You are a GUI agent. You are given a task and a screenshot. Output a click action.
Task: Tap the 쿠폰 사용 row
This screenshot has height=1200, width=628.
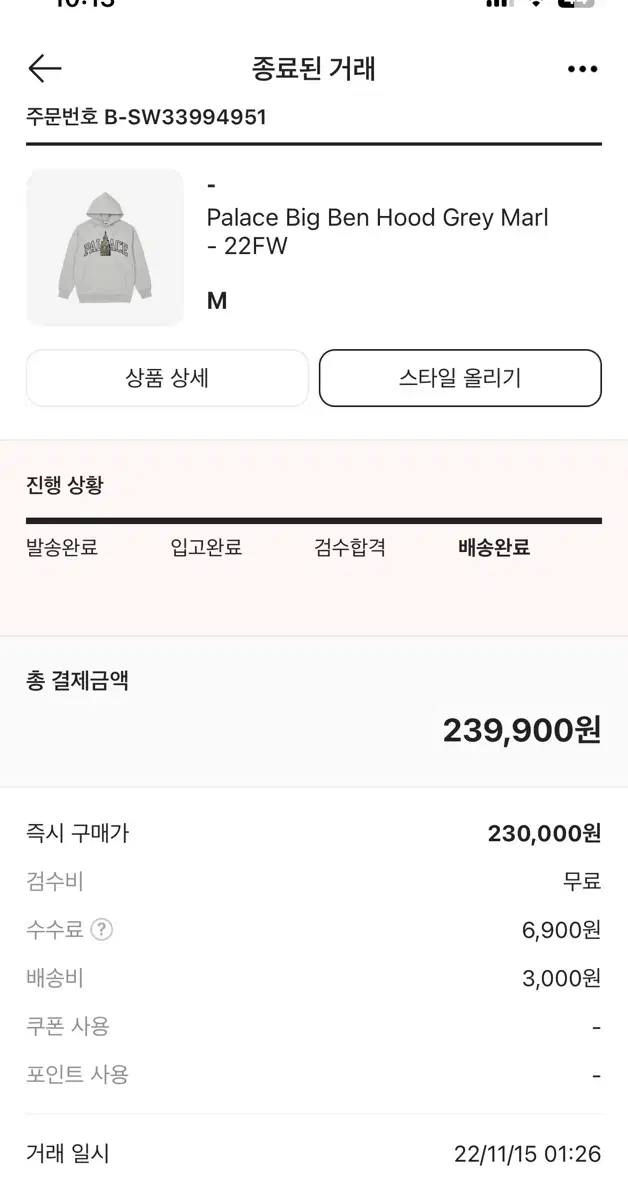click(x=314, y=1026)
